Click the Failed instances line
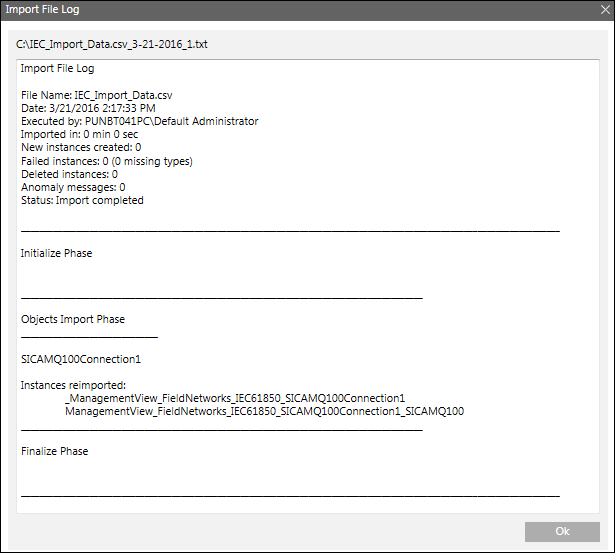 (107, 161)
